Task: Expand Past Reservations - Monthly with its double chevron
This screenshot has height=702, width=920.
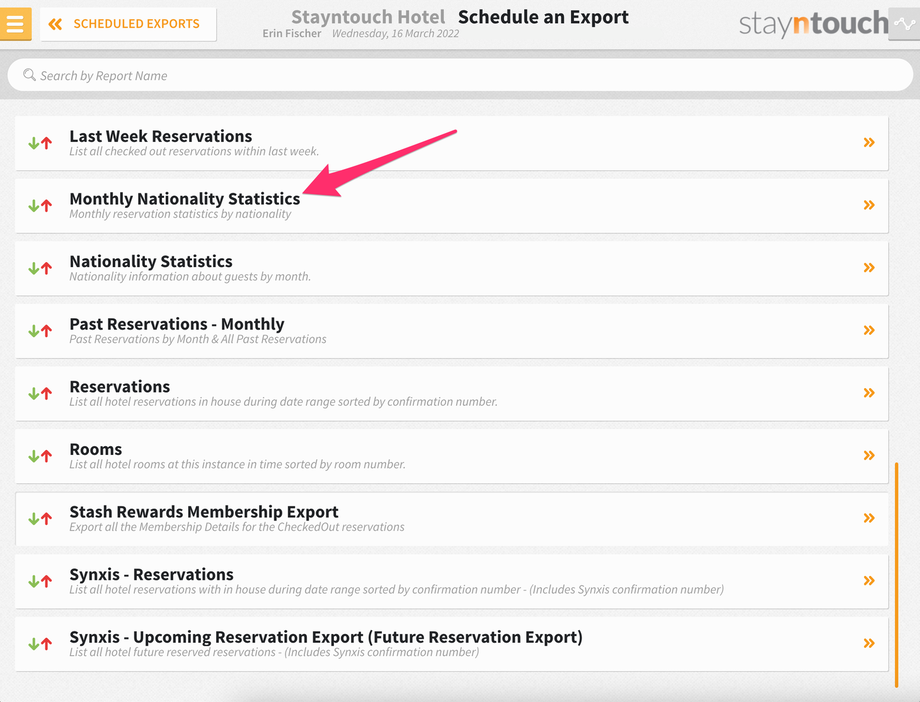Action: tap(869, 330)
